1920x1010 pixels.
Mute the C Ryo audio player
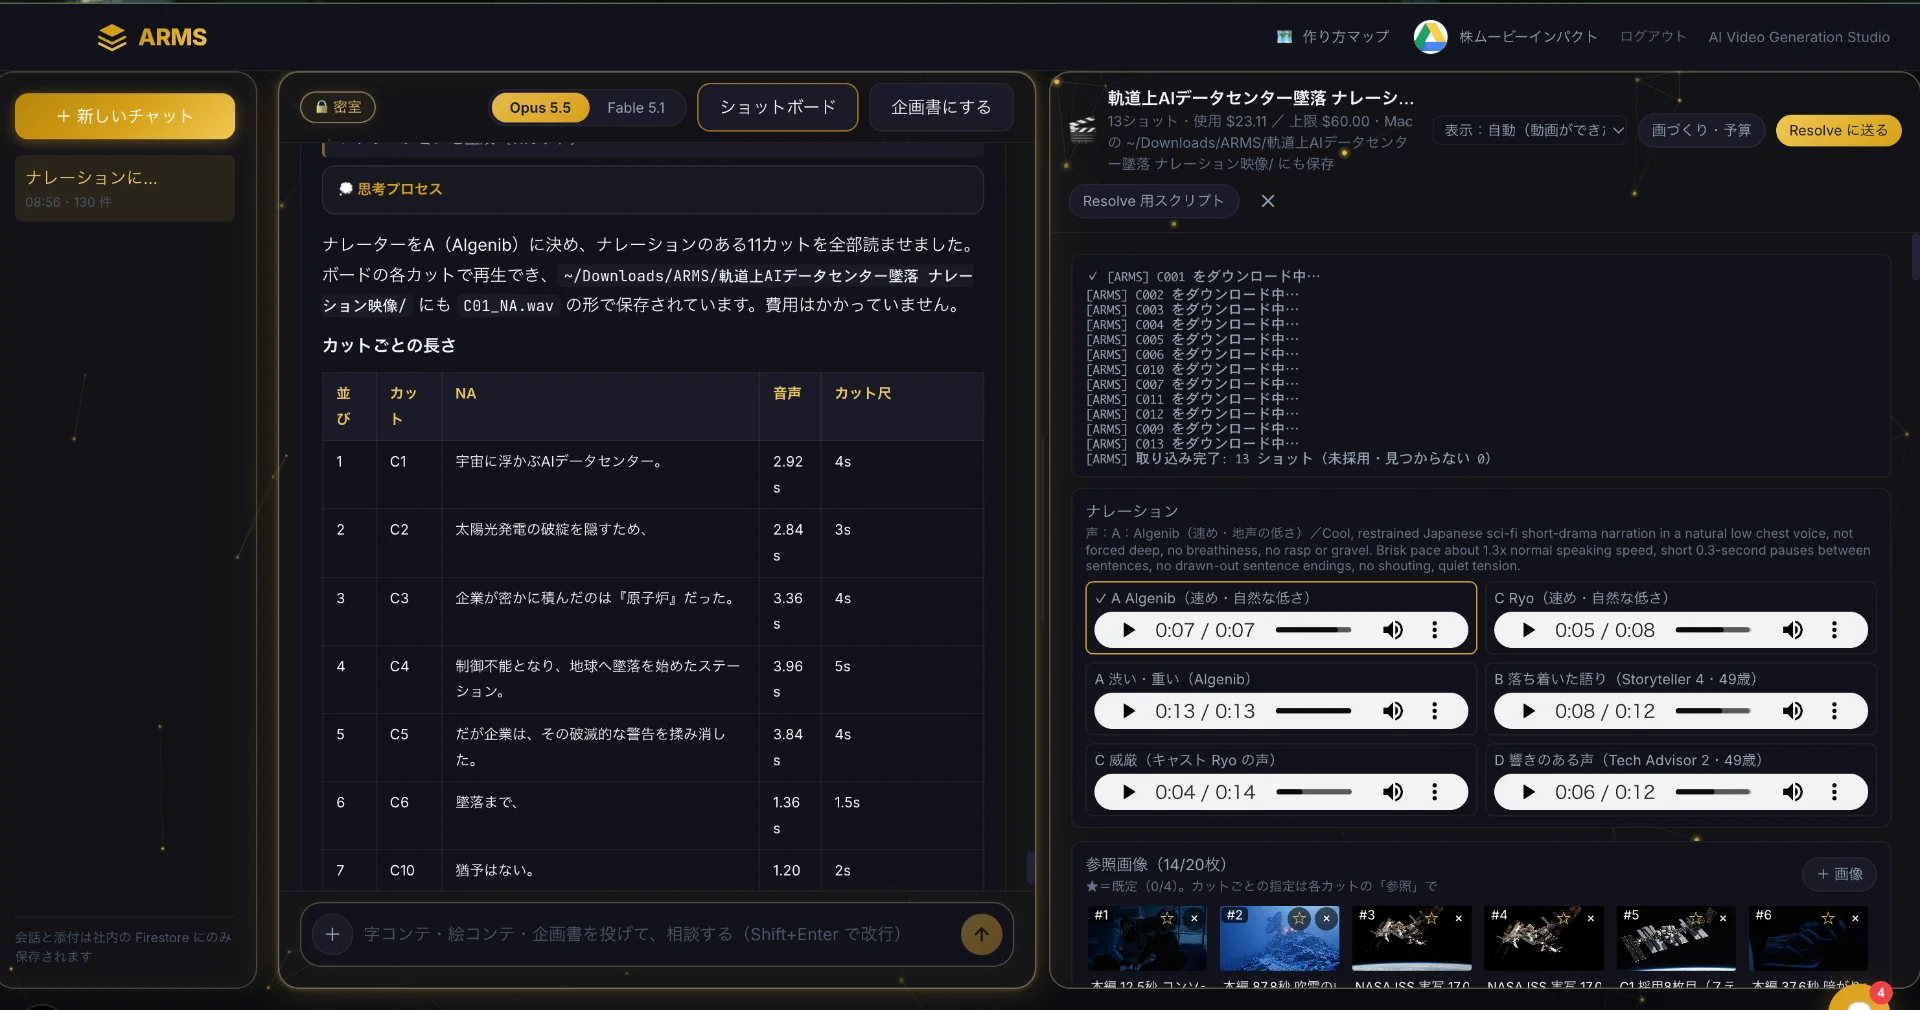click(1793, 630)
